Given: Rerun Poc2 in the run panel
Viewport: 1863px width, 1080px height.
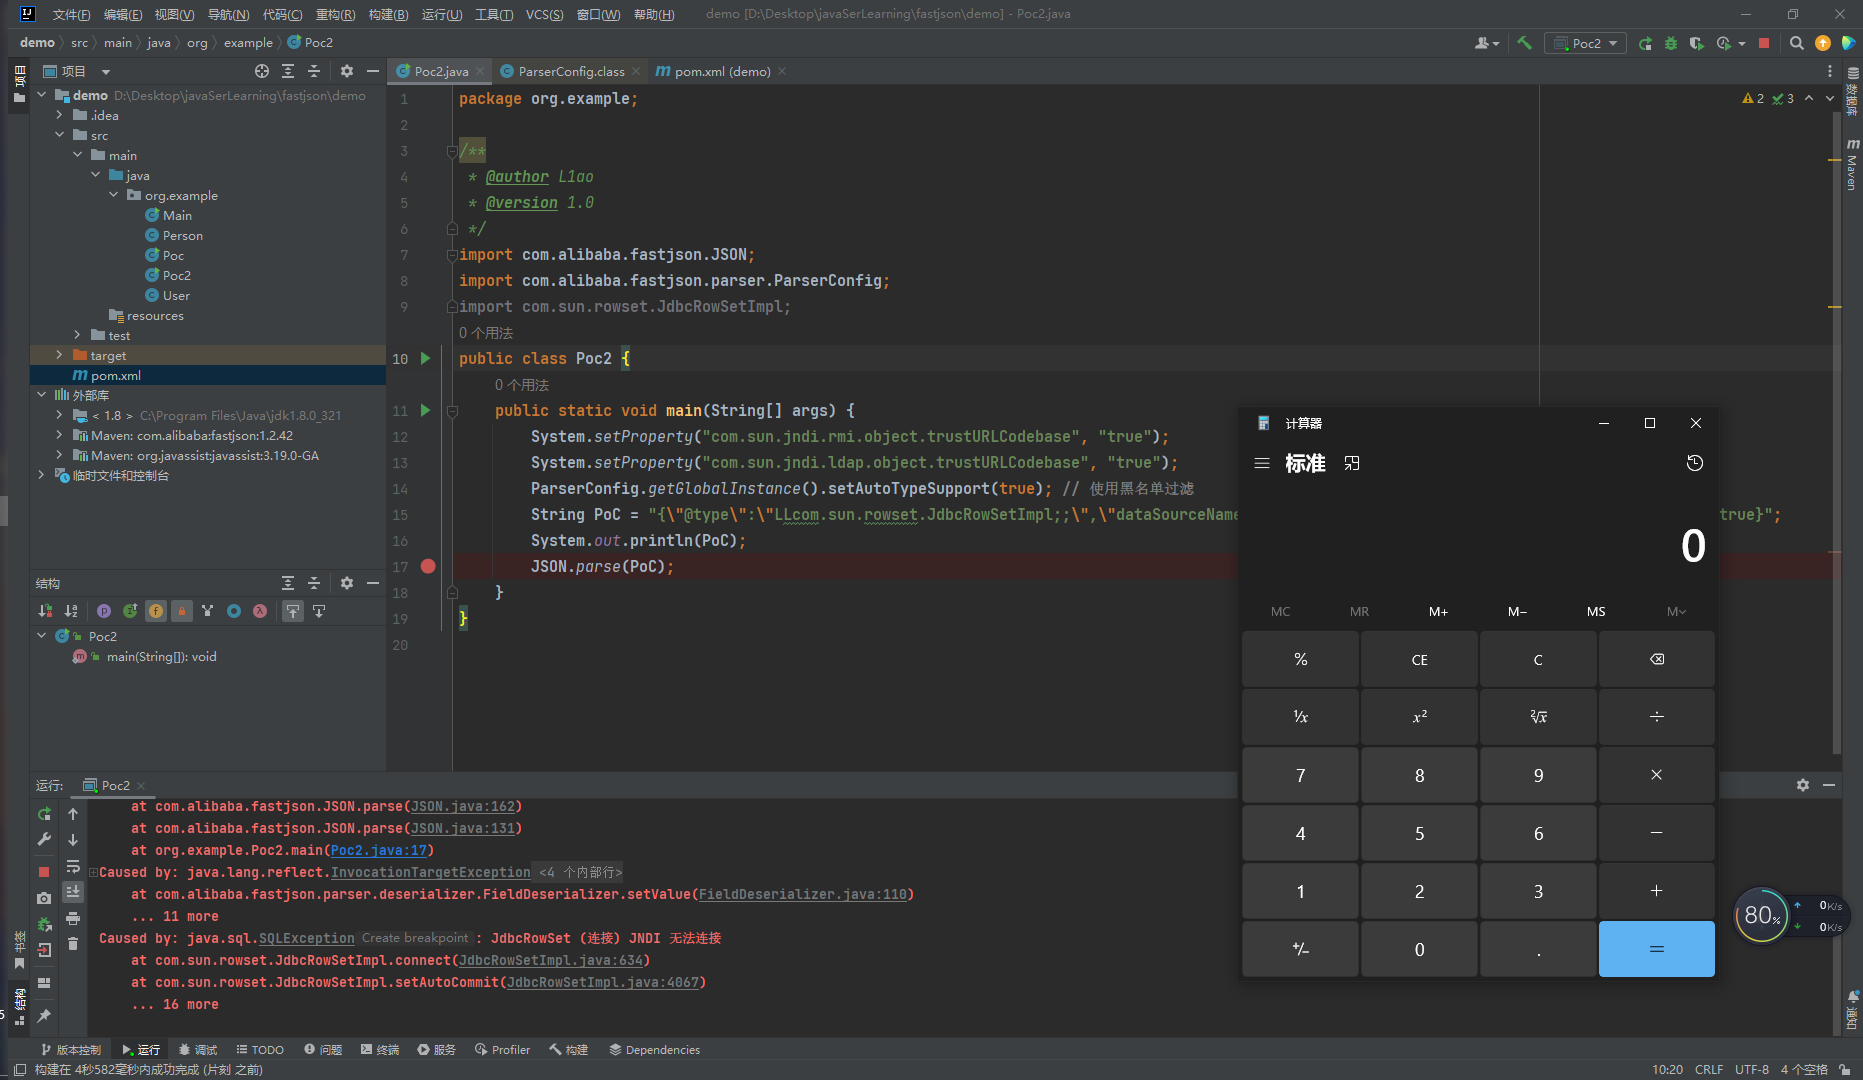Looking at the screenshot, I should (x=44, y=814).
